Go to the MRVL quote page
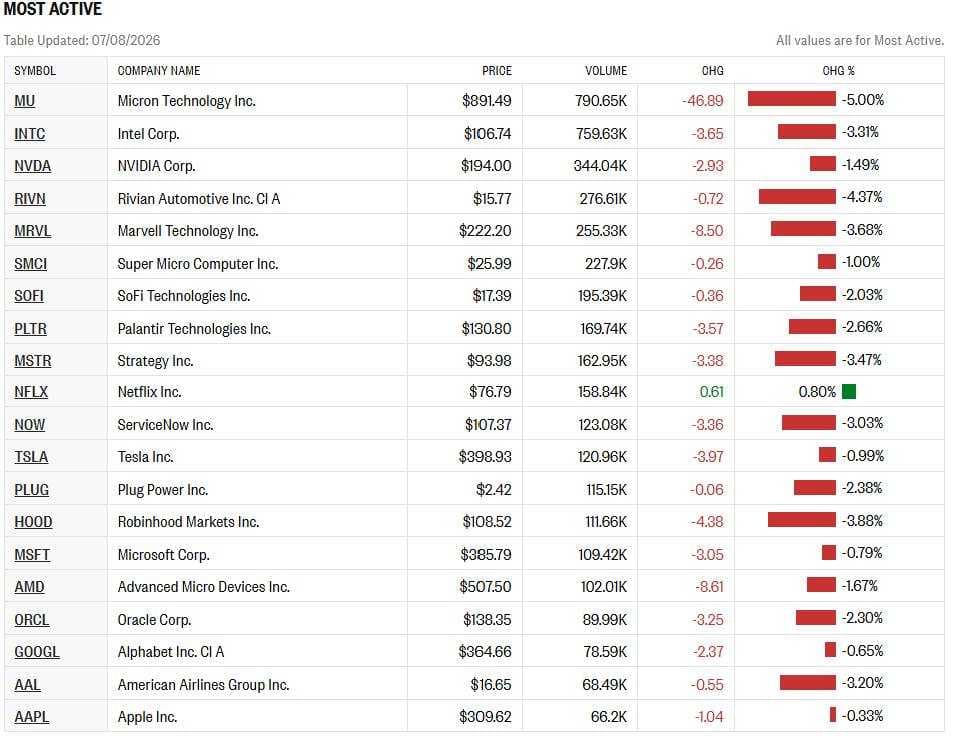This screenshot has width=954, height=736. [32, 231]
